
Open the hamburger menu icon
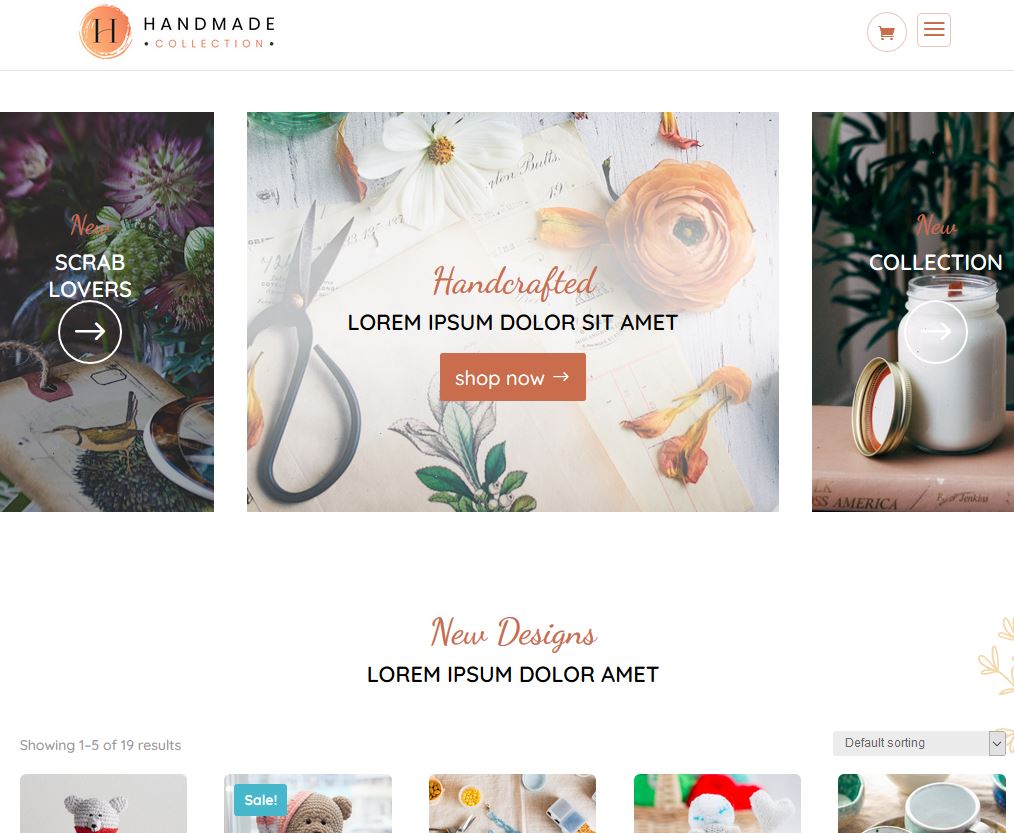[933, 30]
